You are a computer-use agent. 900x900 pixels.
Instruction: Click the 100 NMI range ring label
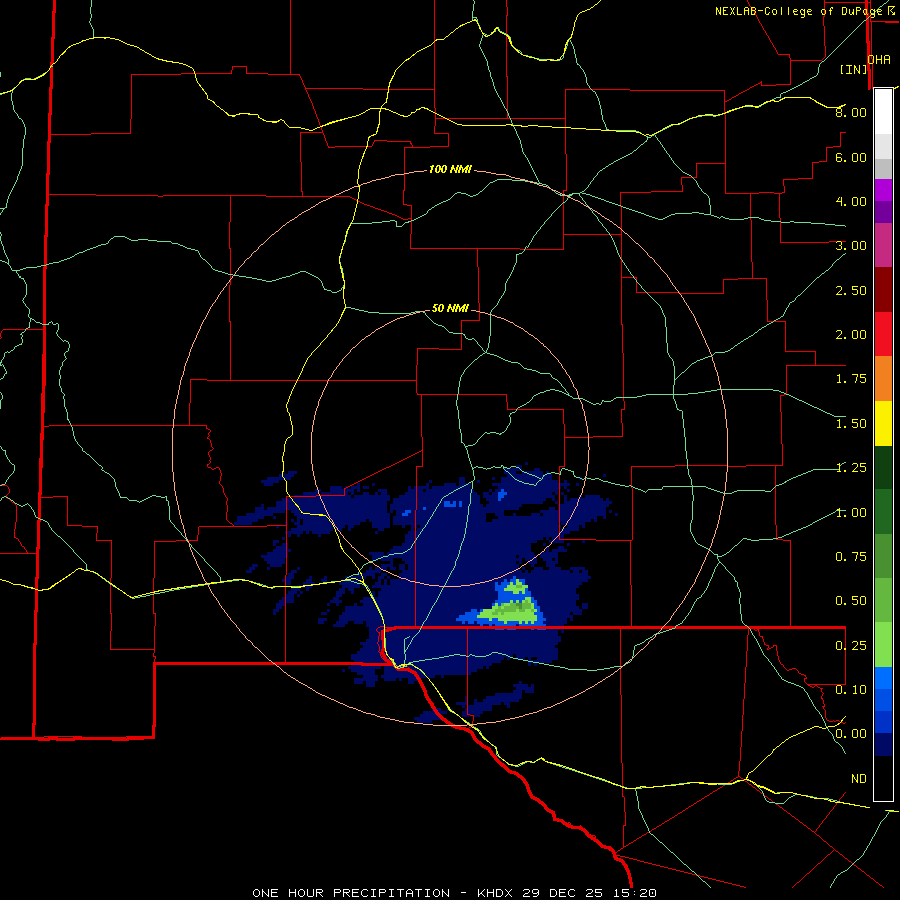[450, 169]
